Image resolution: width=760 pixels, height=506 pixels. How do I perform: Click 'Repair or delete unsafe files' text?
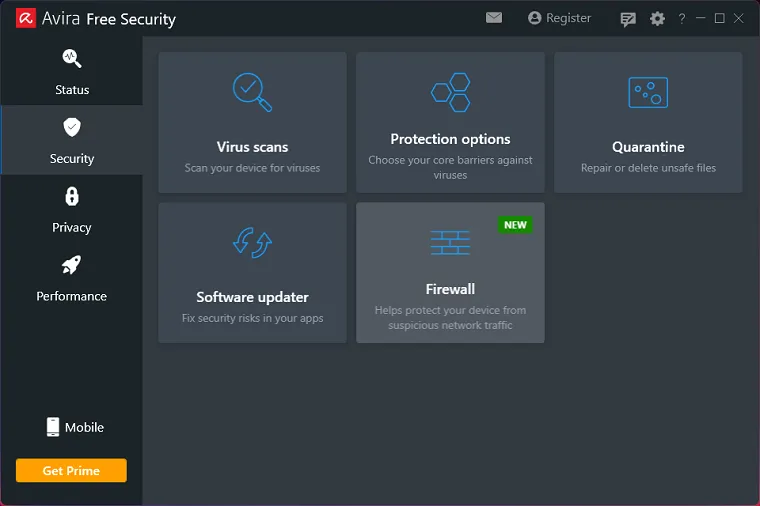click(648, 168)
